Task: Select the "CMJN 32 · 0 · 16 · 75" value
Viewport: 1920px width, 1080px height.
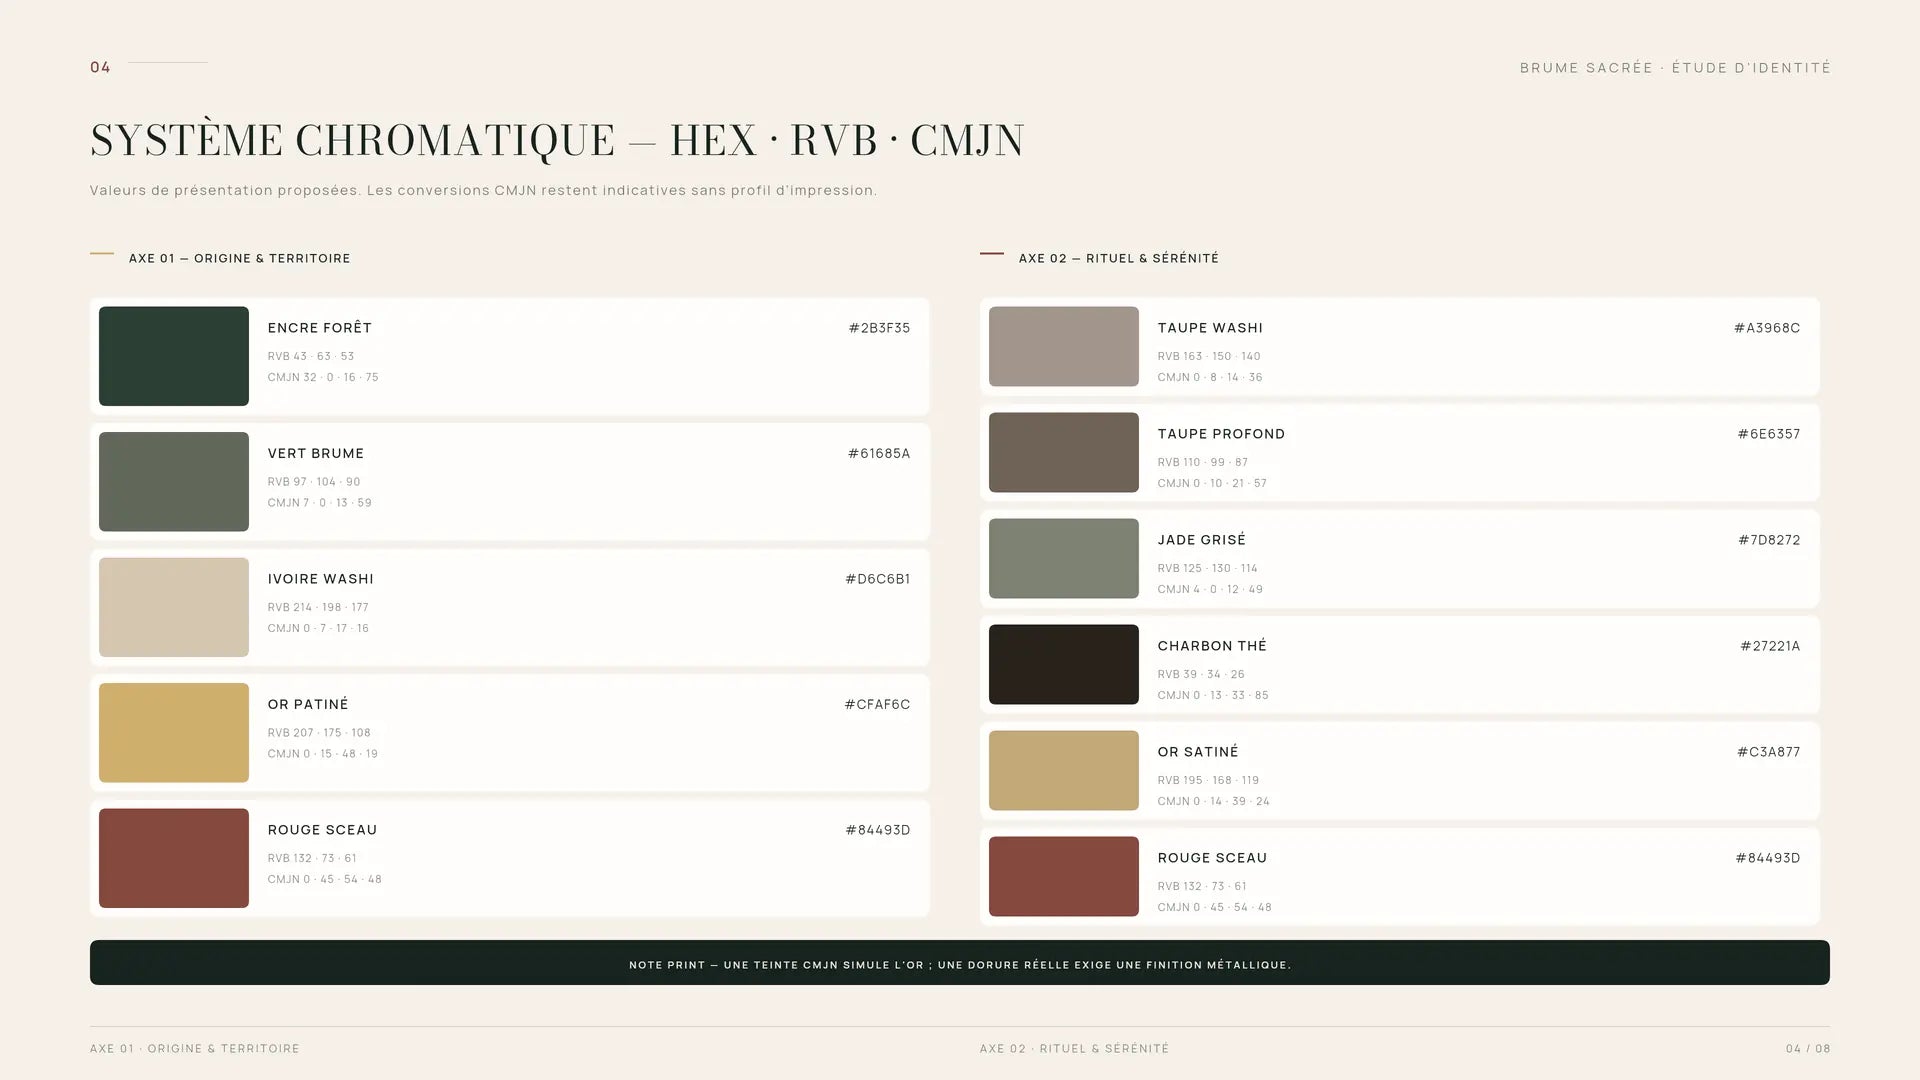Action: point(323,377)
